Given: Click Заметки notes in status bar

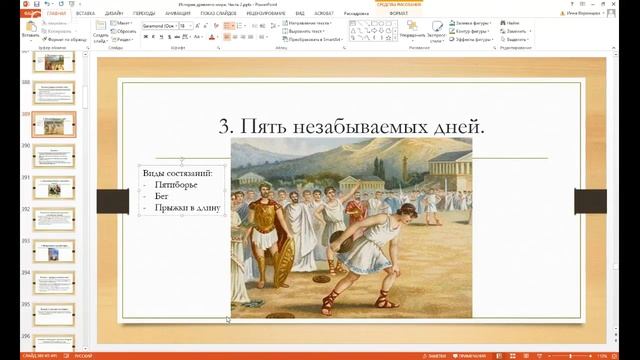Looking at the screenshot, I should click(434, 356).
